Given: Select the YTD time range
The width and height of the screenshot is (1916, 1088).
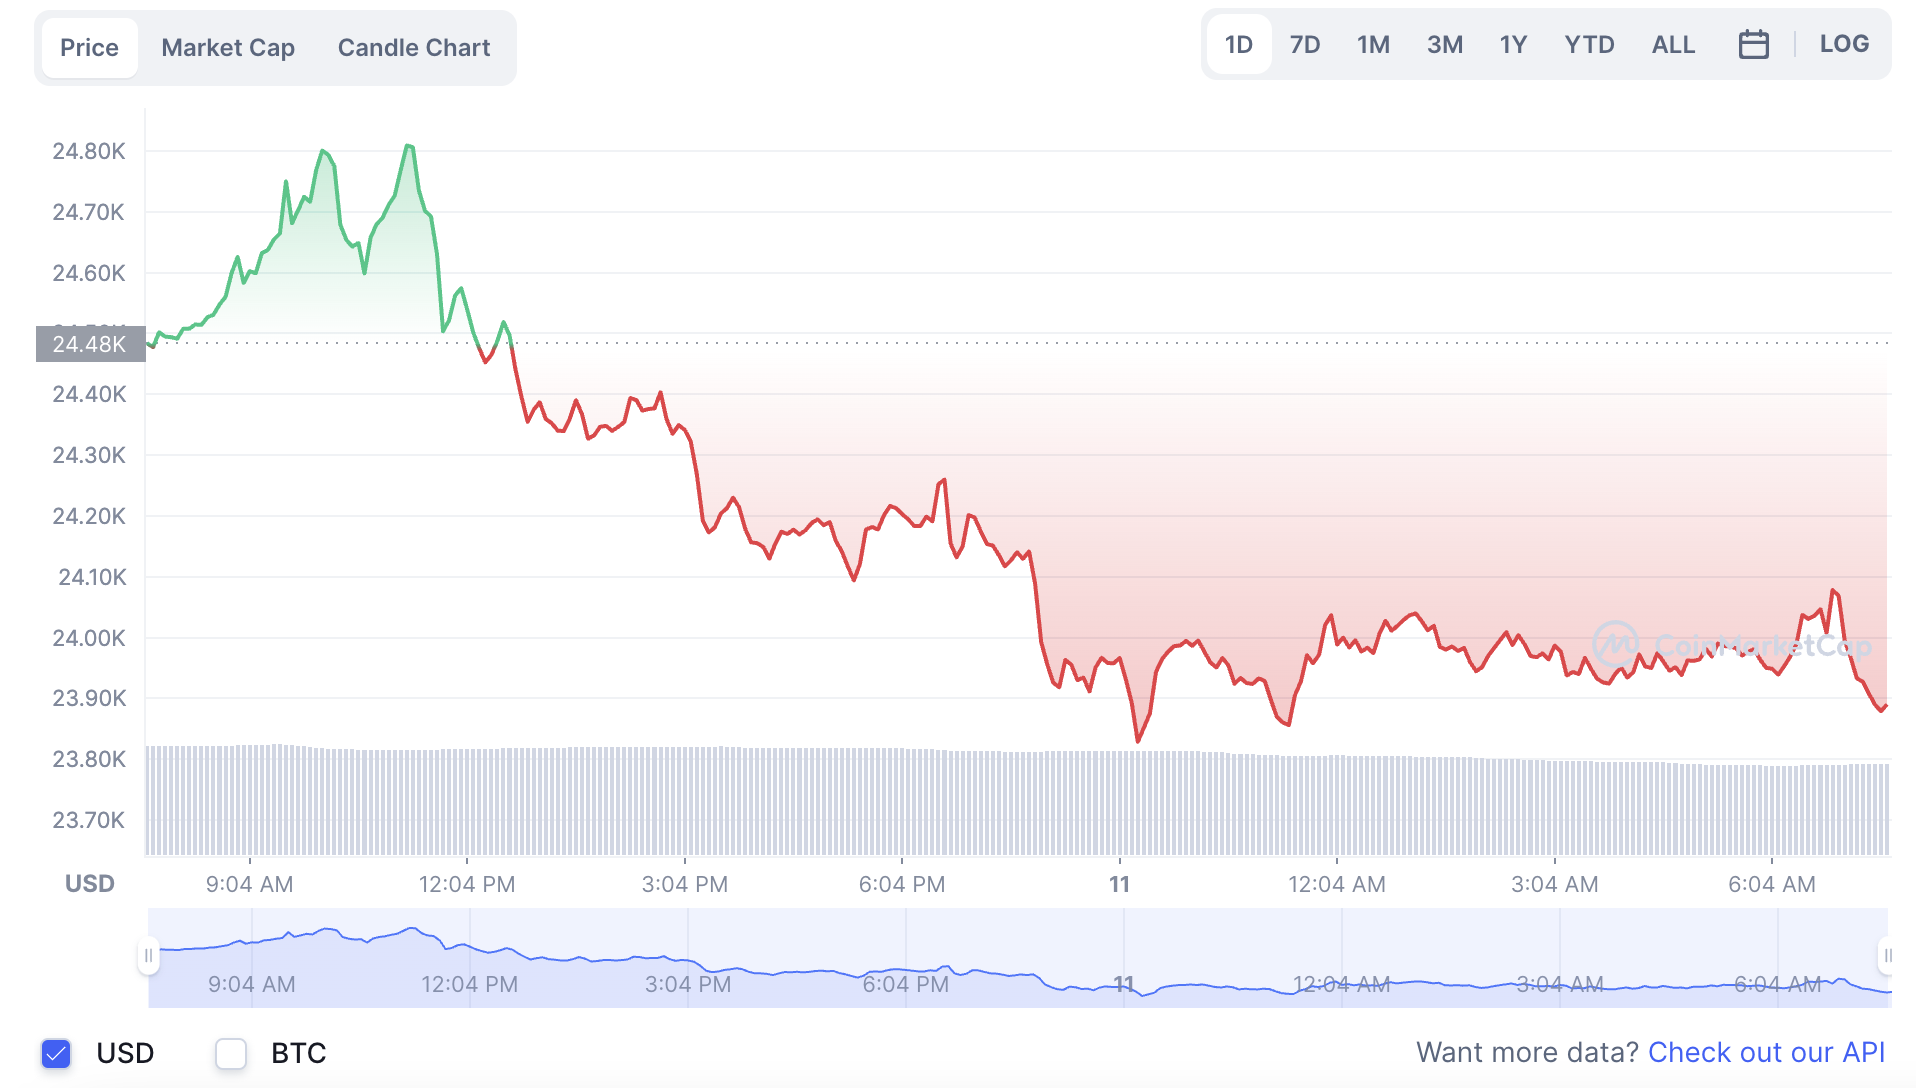Looking at the screenshot, I should pos(1589,45).
